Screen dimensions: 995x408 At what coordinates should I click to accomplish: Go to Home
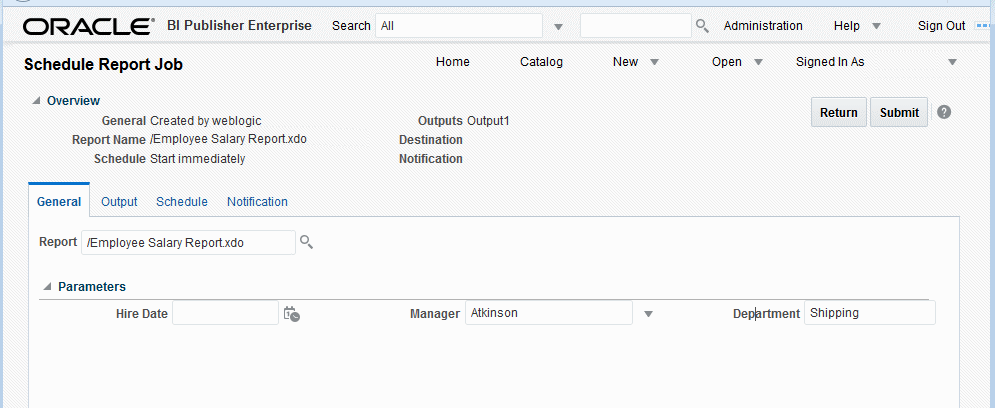pos(452,62)
